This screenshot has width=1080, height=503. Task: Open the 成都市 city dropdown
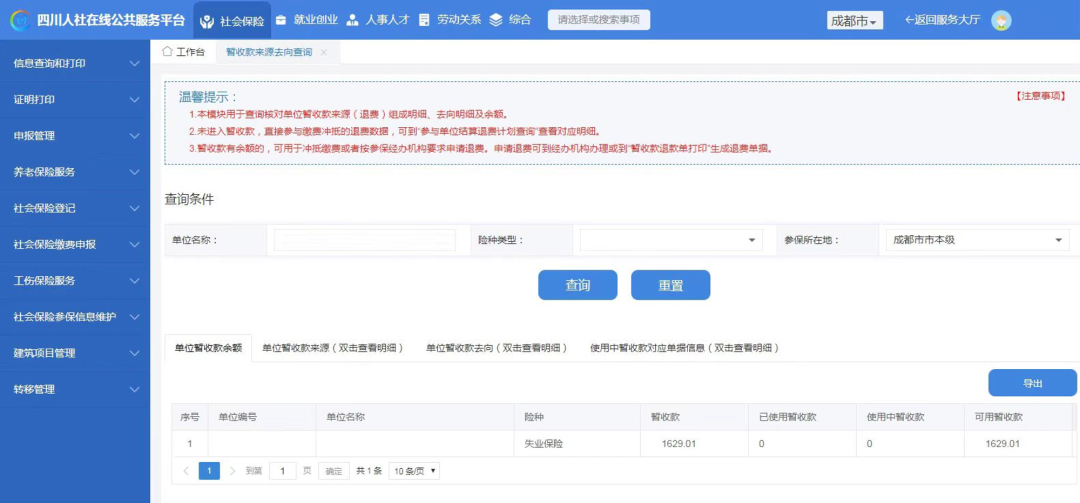coord(855,21)
